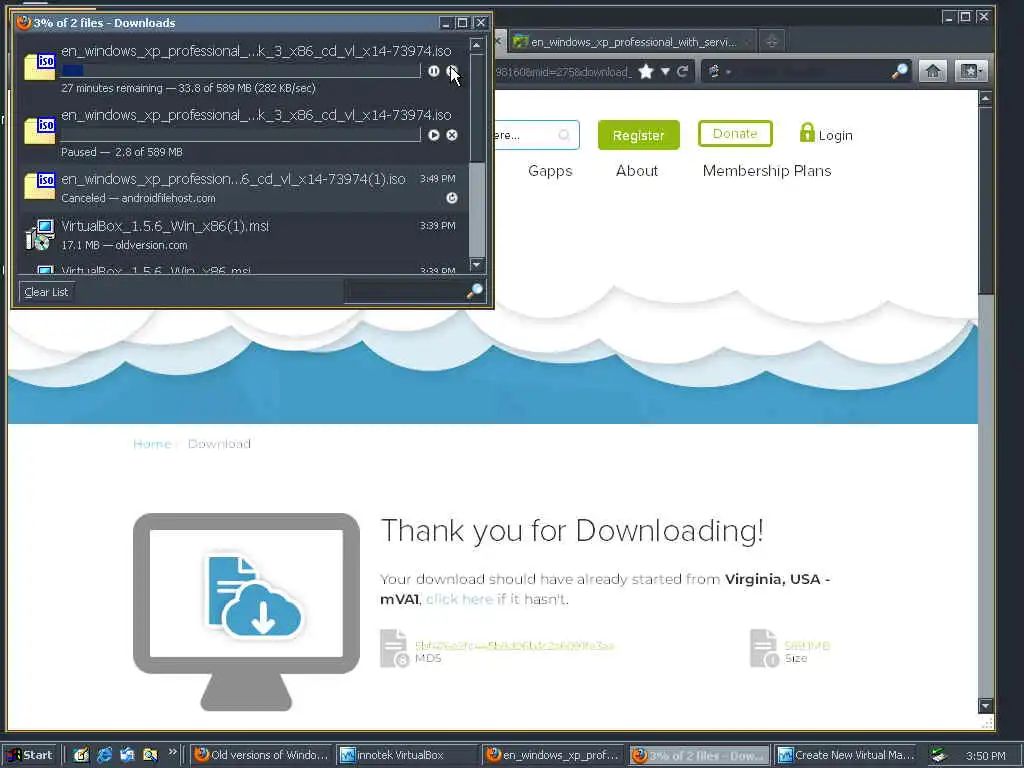
Task: Select the en_windows_xp_professional_with_servi... browser tab
Action: pos(632,42)
